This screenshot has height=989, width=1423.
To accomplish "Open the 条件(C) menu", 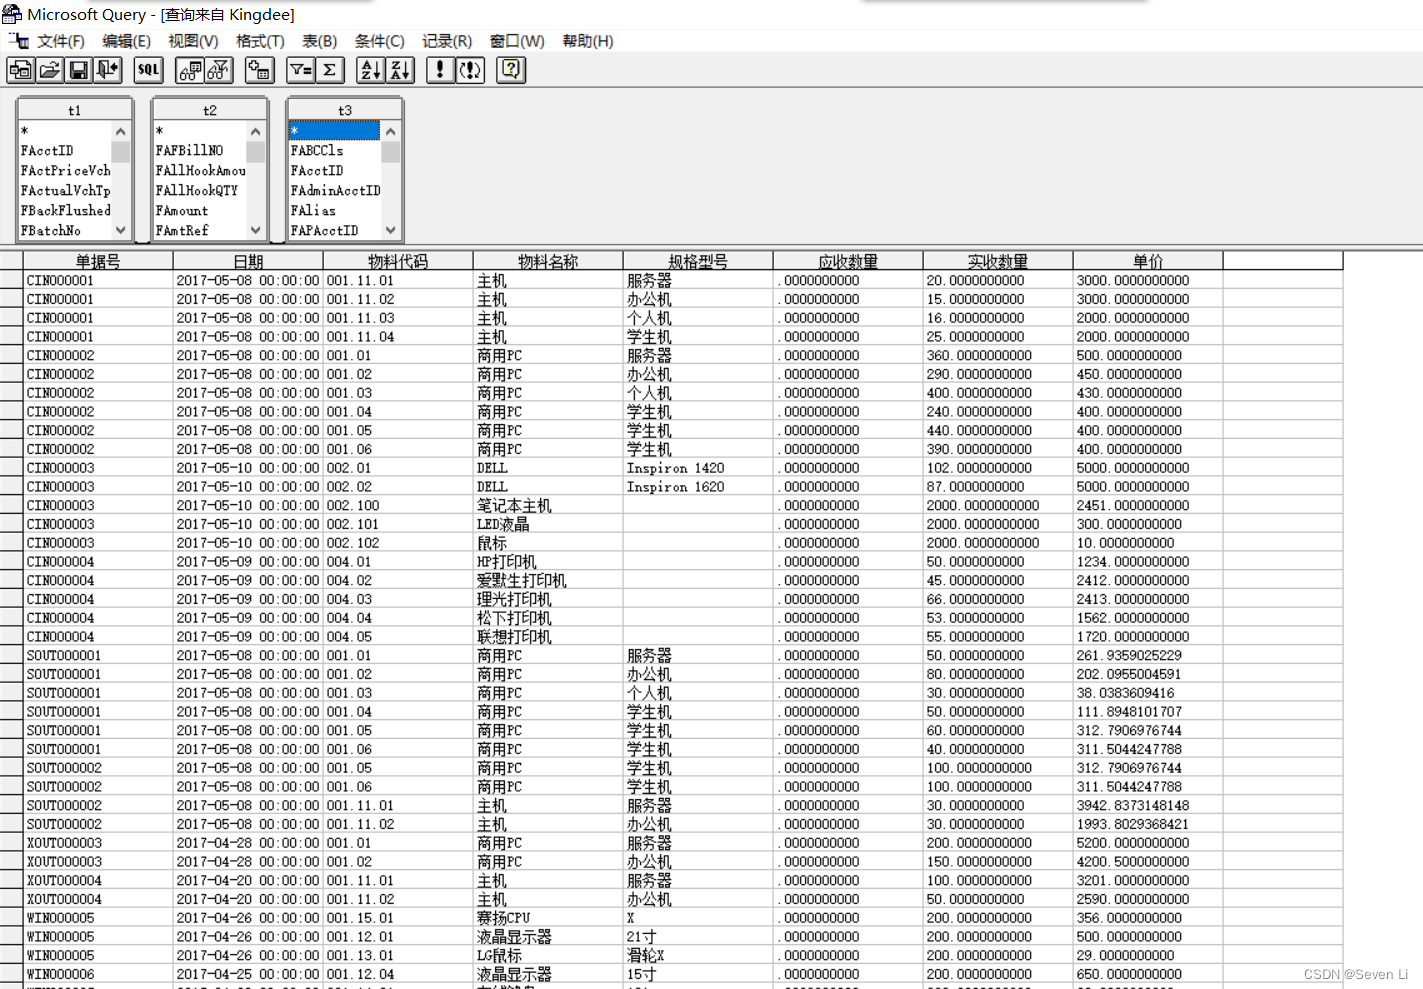I will click(x=380, y=41).
